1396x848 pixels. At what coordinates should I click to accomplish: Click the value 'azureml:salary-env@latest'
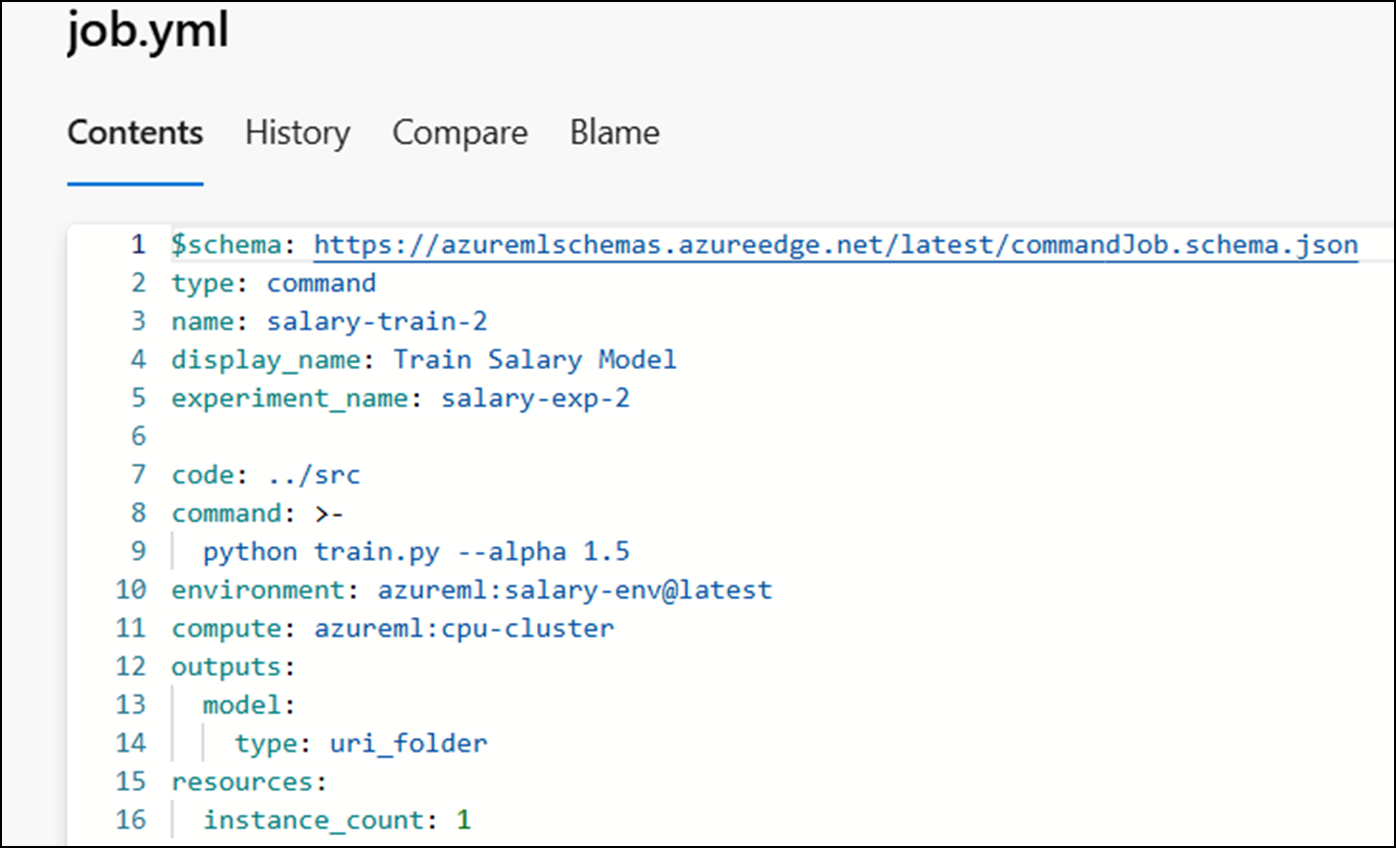(575, 590)
